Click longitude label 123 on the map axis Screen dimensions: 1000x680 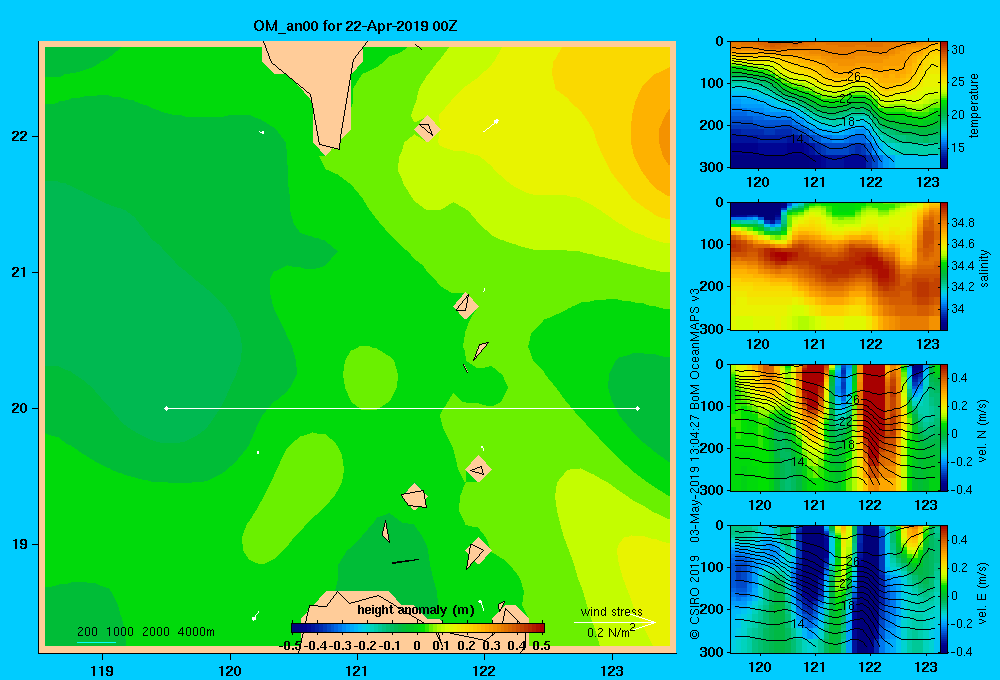click(x=612, y=670)
